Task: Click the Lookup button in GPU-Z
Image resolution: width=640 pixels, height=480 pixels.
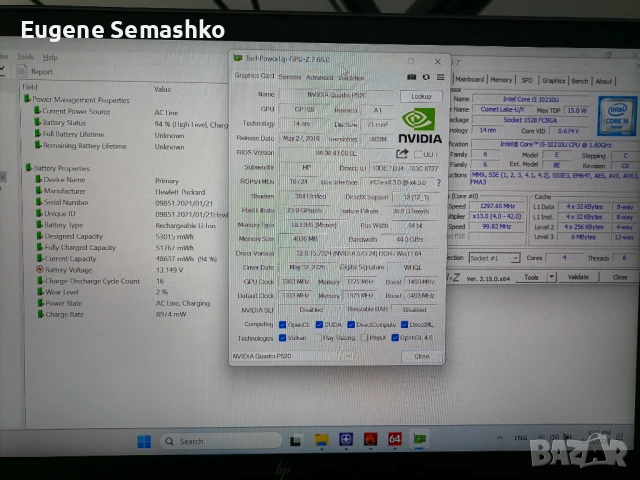Action: pyautogui.click(x=421, y=95)
